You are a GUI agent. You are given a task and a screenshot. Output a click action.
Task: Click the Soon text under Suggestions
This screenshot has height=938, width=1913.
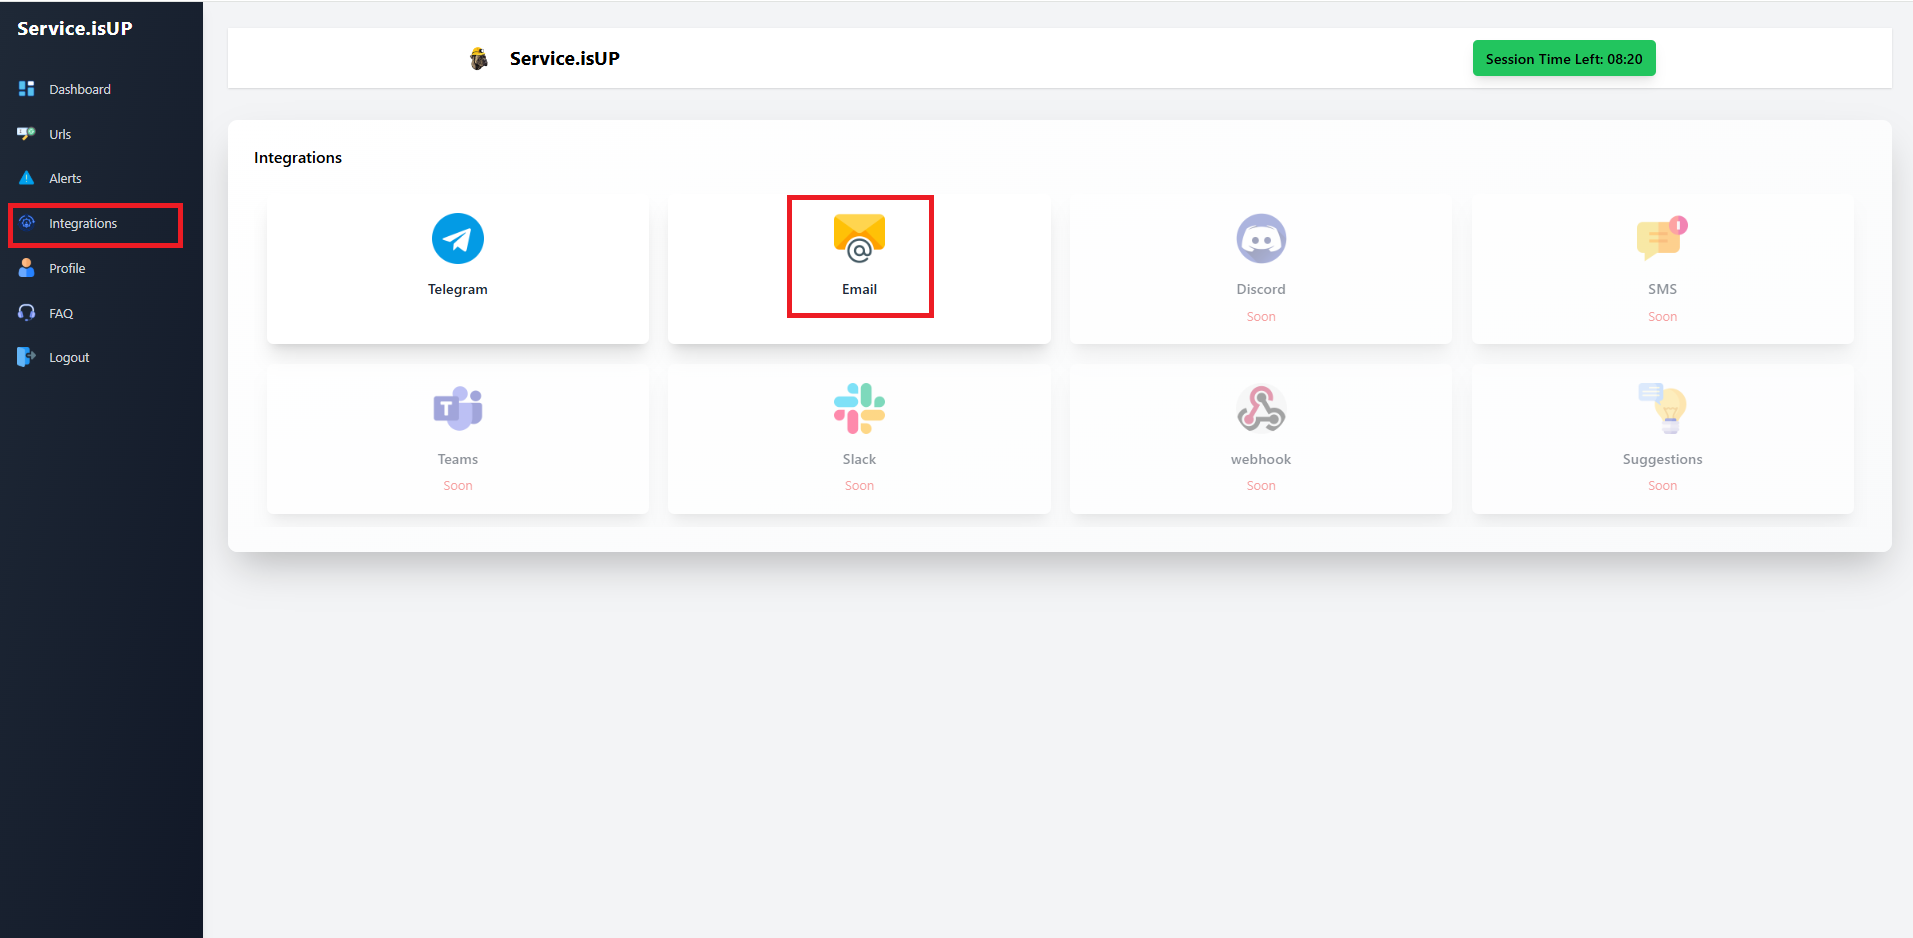tap(1662, 486)
